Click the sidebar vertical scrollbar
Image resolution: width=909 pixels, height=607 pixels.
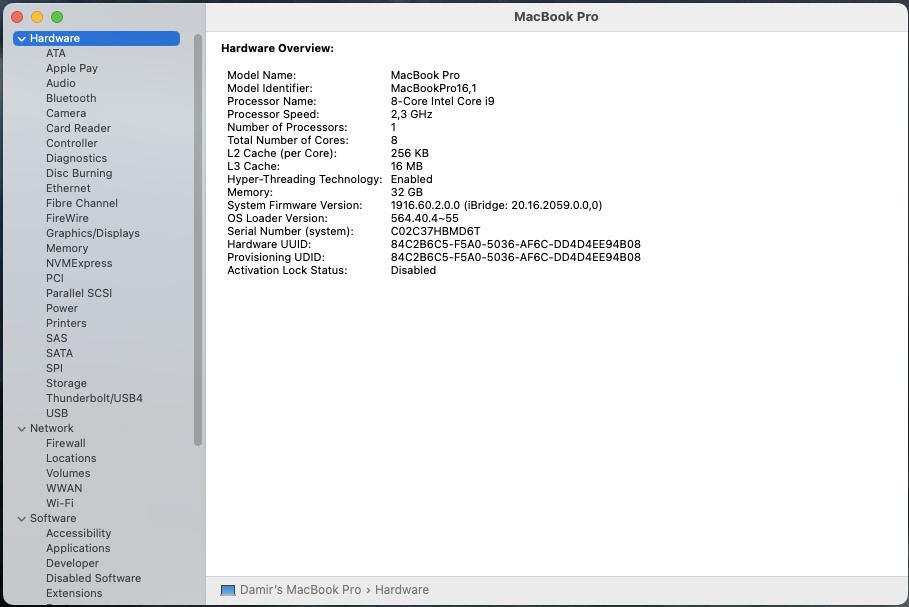point(198,240)
